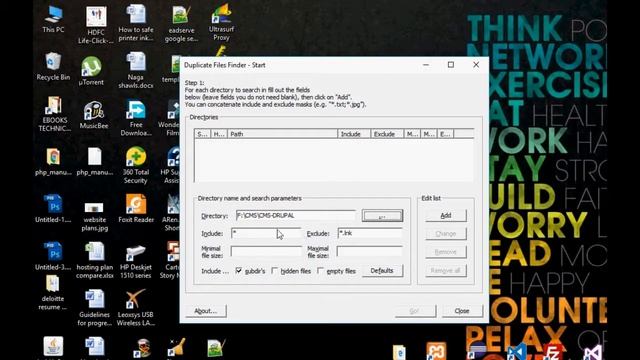Click the greyed Remove button
Image resolution: width=640 pixels, height=360 pixels.
(x=446, y=252)
